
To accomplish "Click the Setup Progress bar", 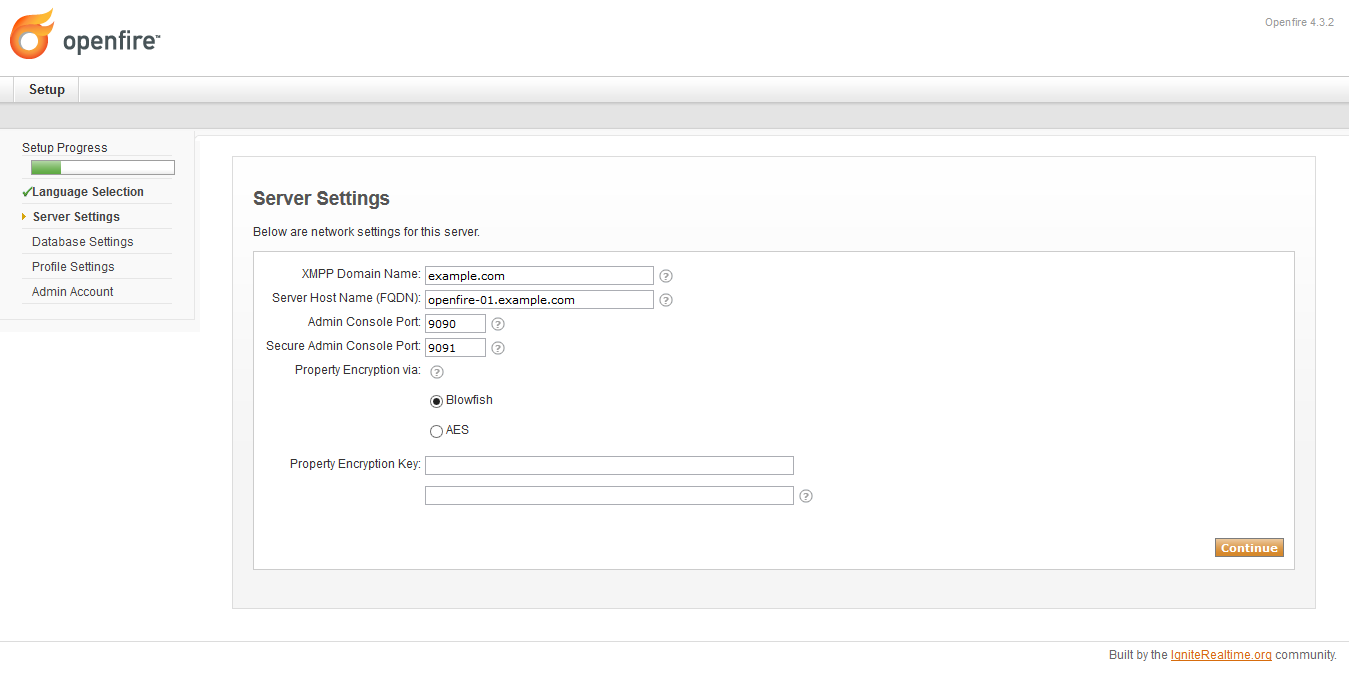I will pos(100,167).
